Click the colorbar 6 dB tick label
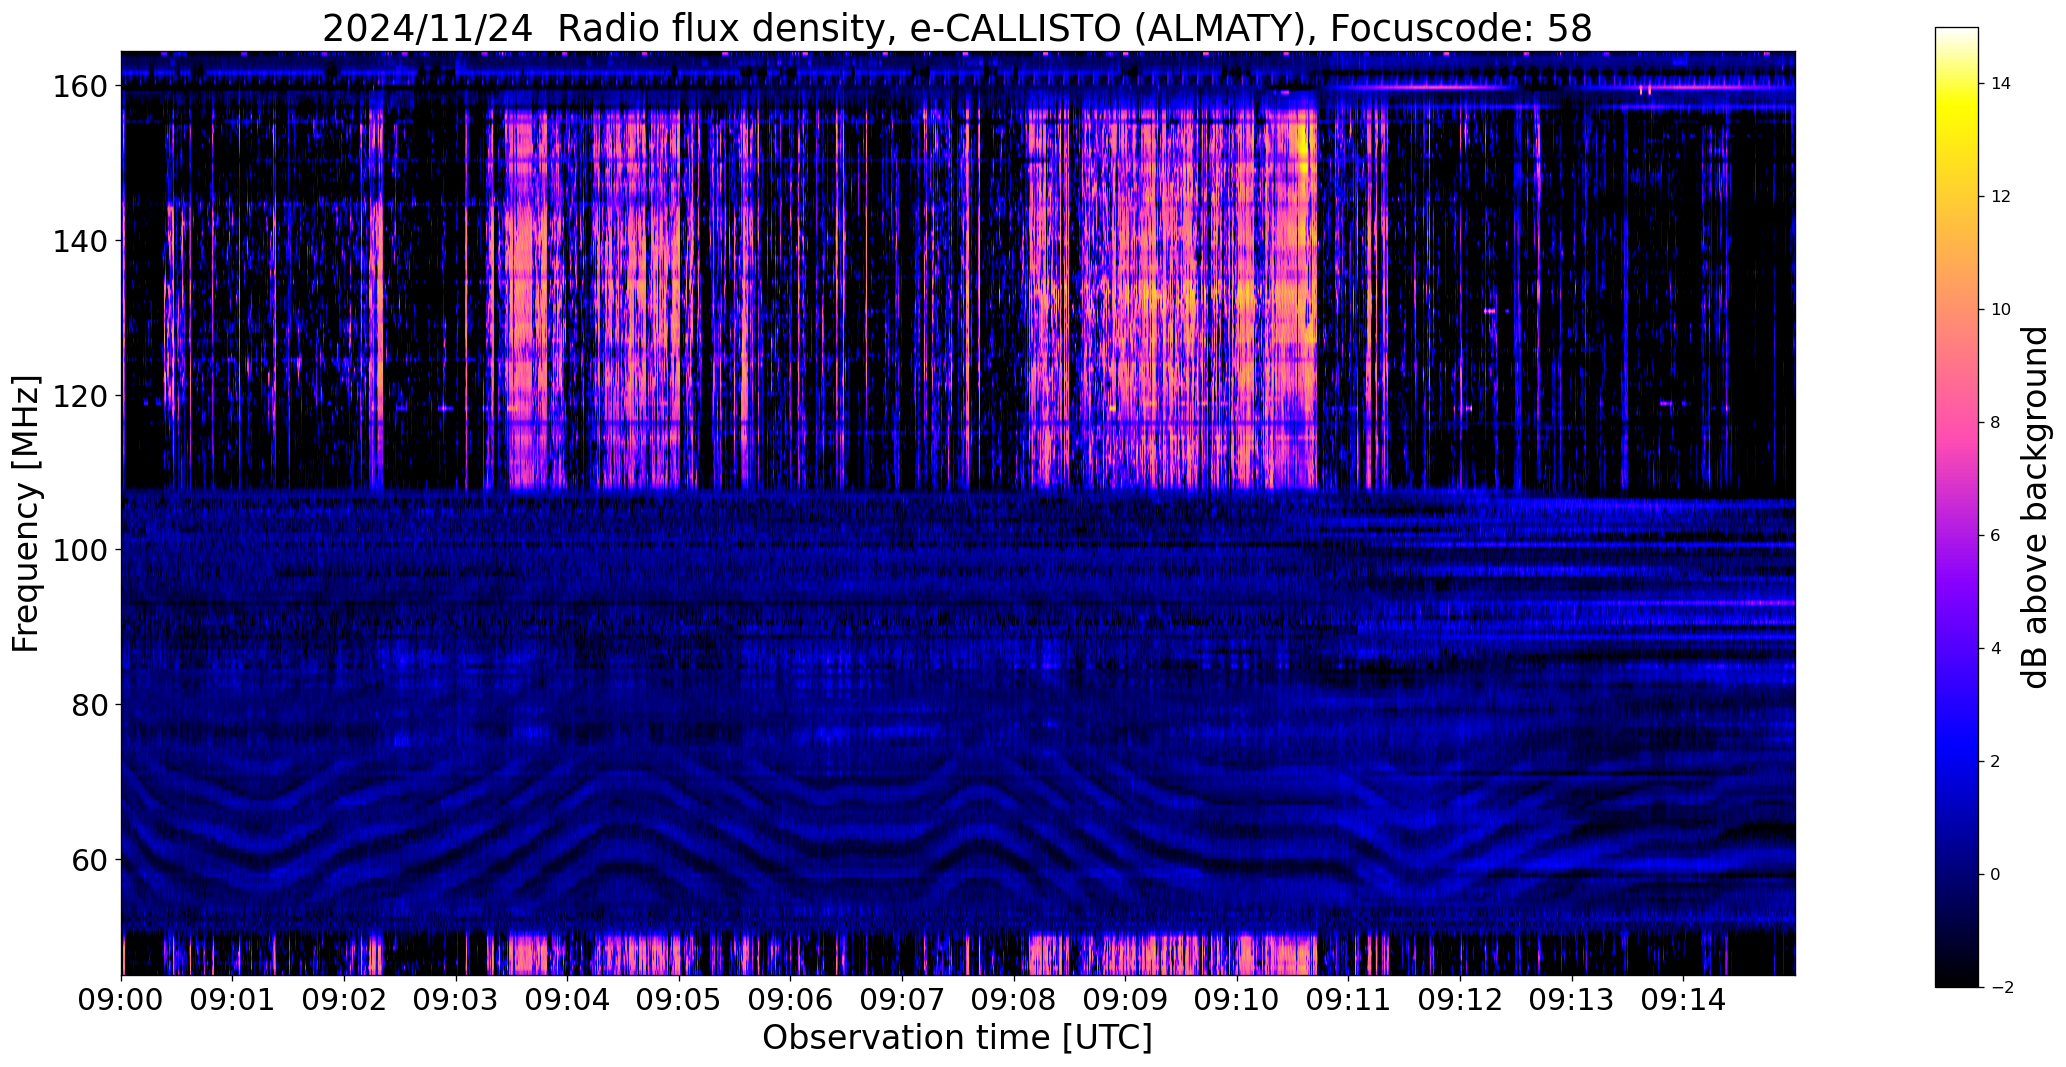This screenshot has height=1067, width=2066. point(1996,536)
